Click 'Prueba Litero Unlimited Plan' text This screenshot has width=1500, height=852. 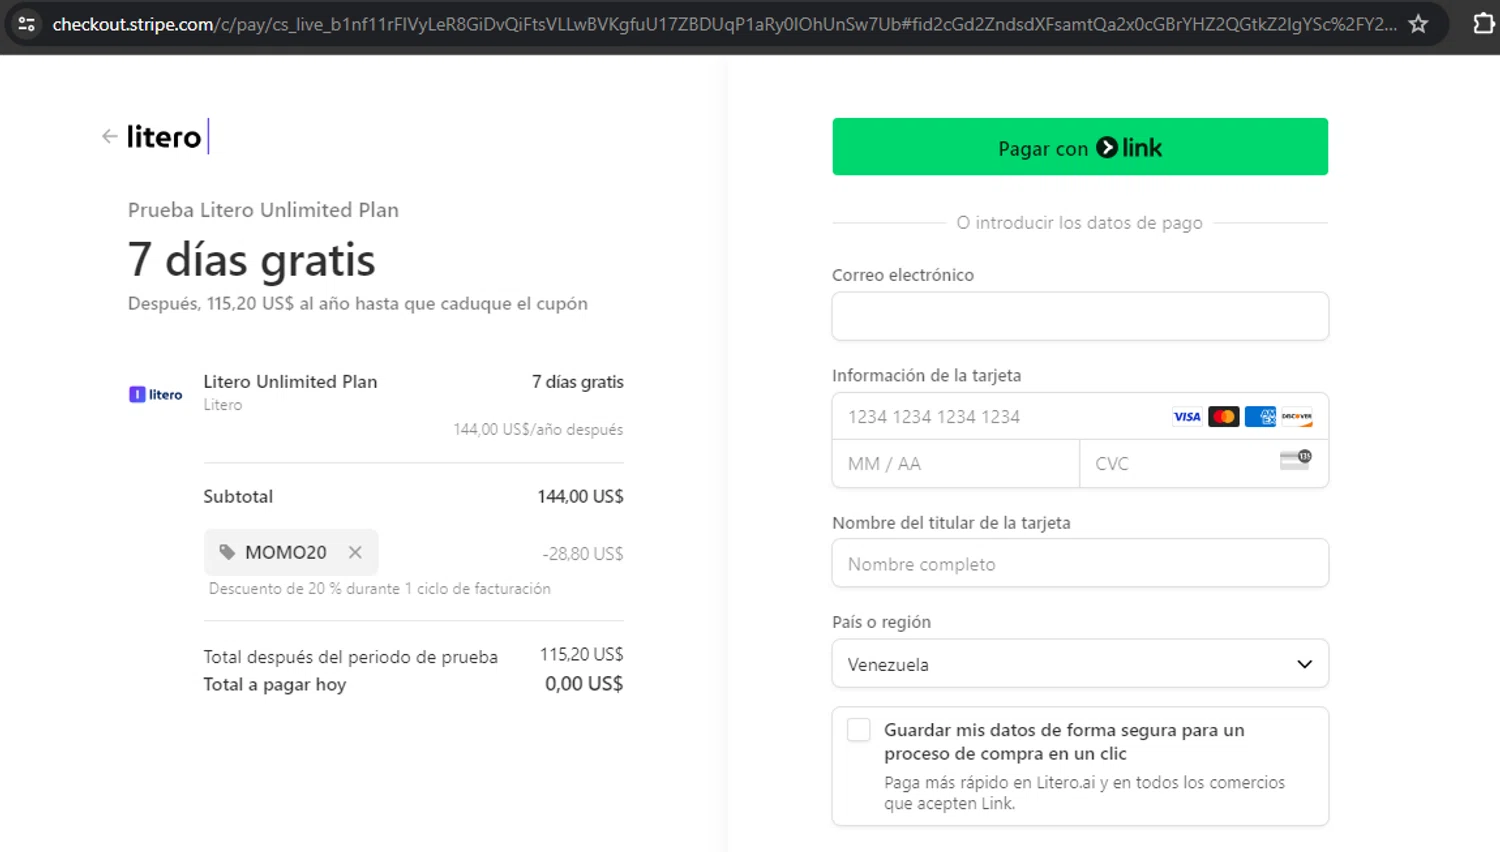(263, 210)
